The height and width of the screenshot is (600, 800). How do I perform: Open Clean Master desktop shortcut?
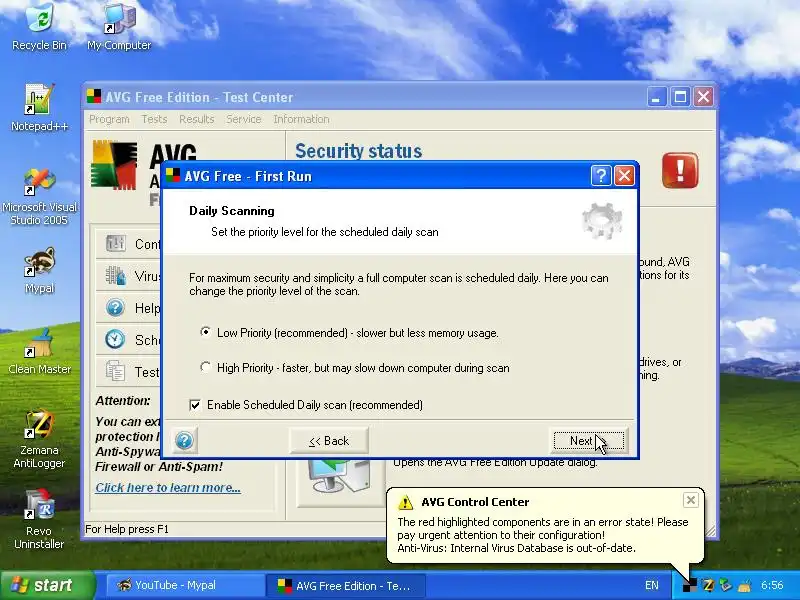[x=39, y=351]
